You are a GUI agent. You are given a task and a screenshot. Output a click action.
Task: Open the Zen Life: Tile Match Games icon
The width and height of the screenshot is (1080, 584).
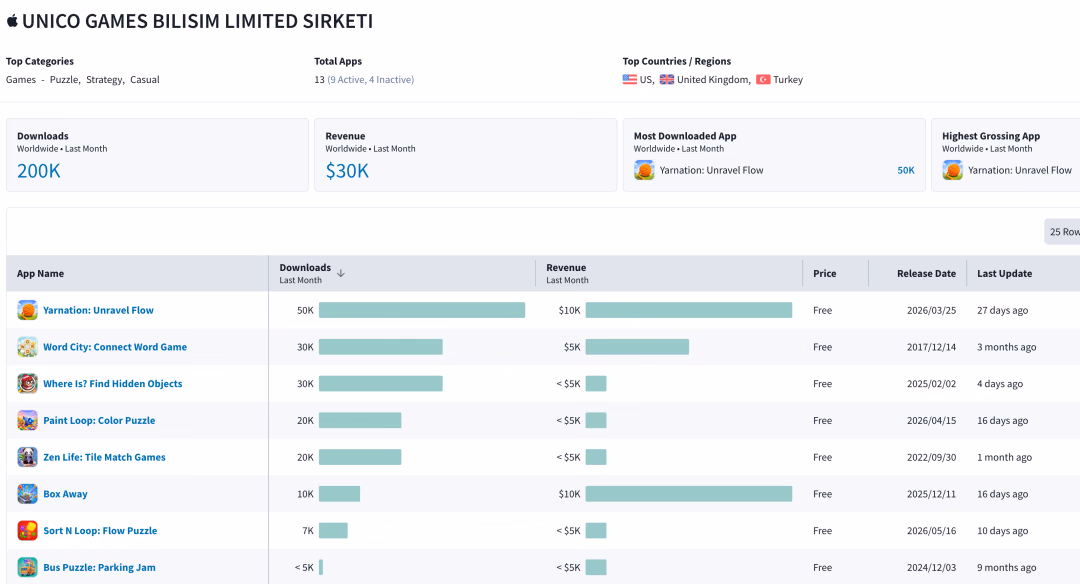[28, 457]
